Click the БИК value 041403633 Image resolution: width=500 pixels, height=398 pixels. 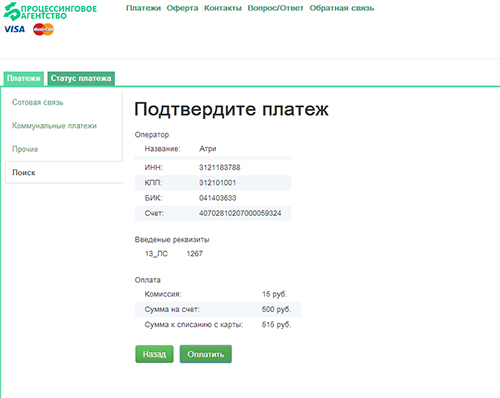point(217,198)
